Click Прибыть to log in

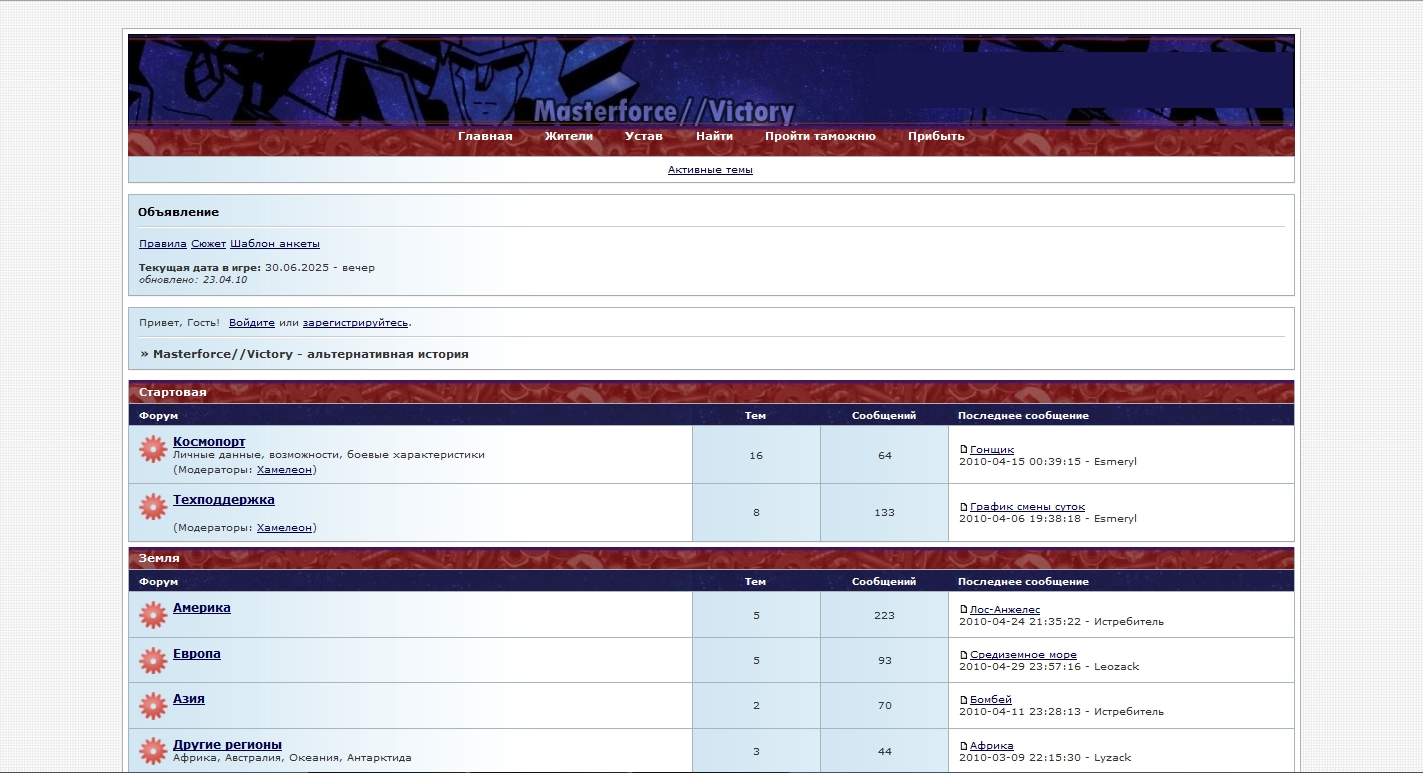(x=936, y=136)
